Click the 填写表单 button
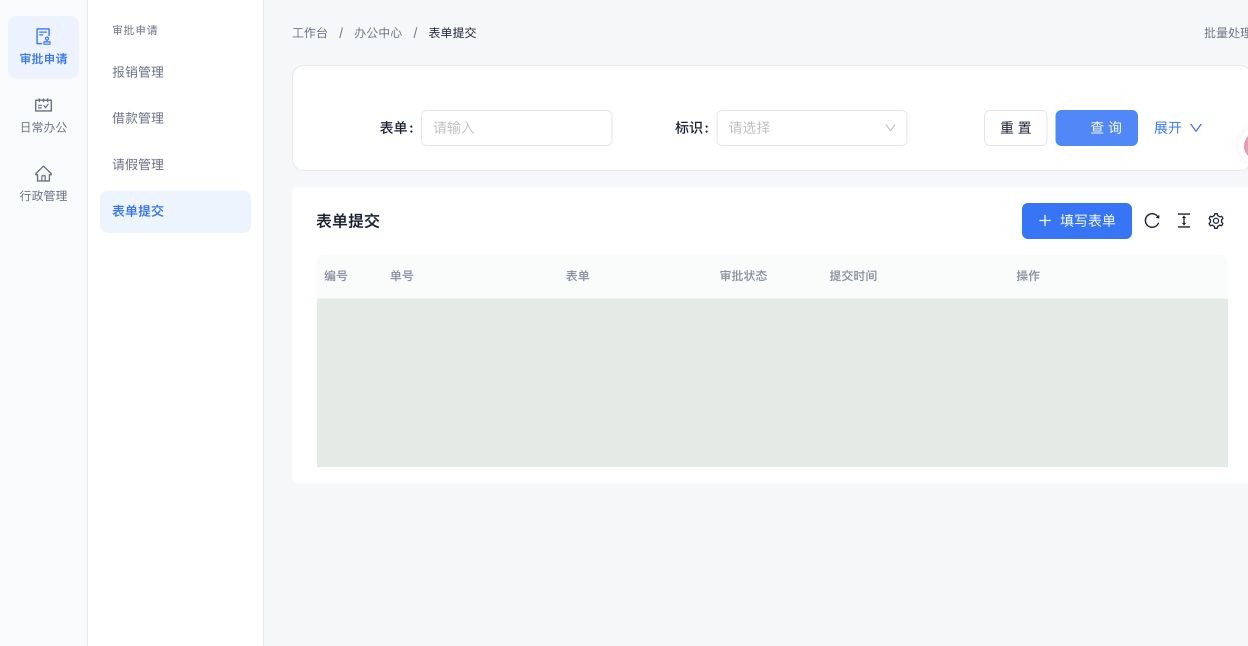This screenshot has width=1248, height=646. (1076, 221)
